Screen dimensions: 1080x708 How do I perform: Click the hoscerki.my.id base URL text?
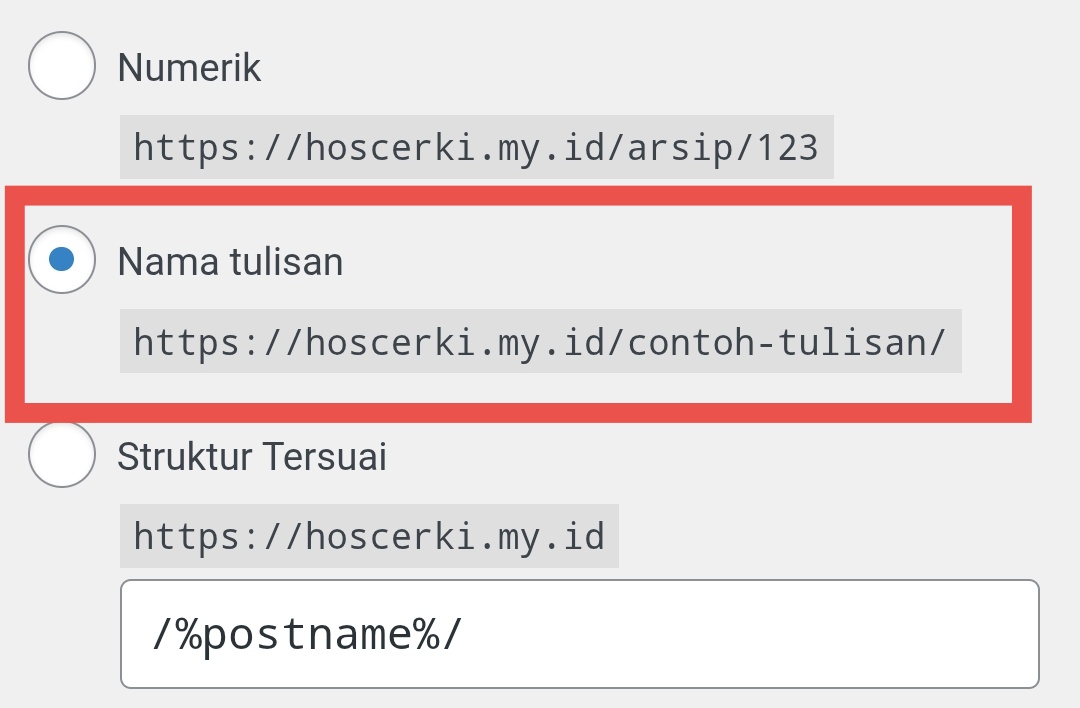coord(369,536)
